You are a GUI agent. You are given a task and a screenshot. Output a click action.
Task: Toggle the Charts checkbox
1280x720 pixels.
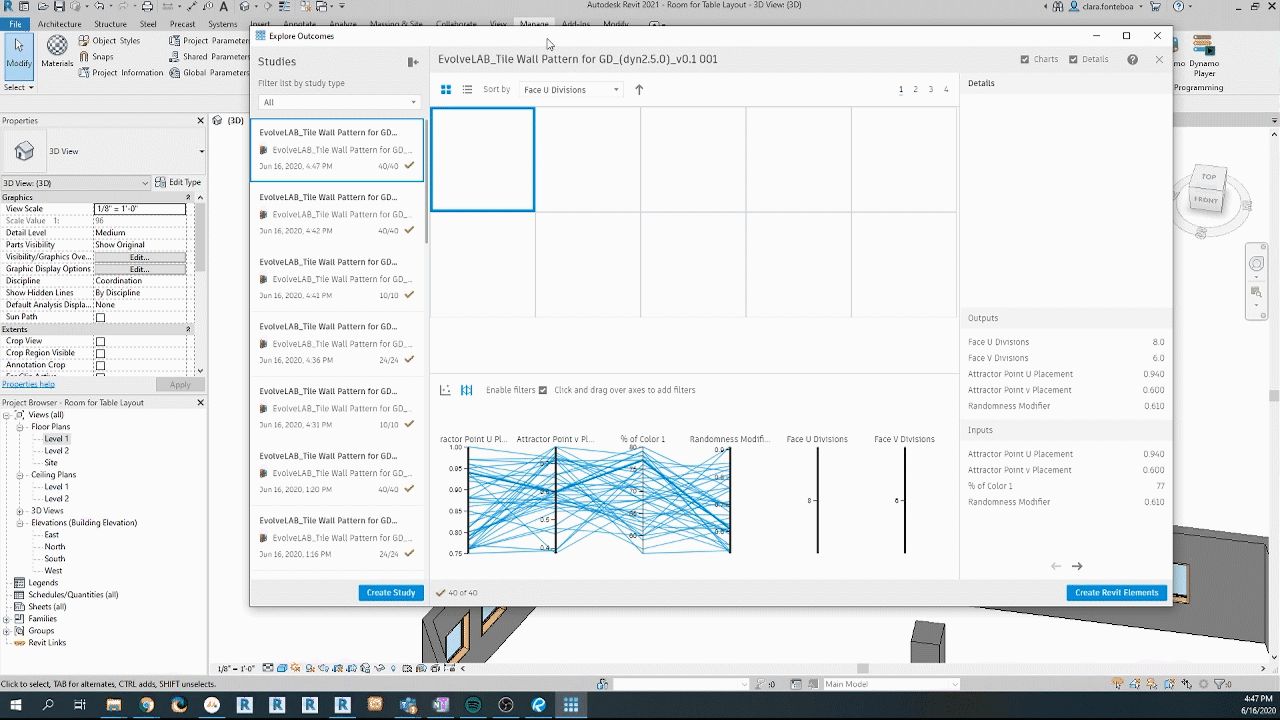pyautogui.click(x=1025, y=59)
